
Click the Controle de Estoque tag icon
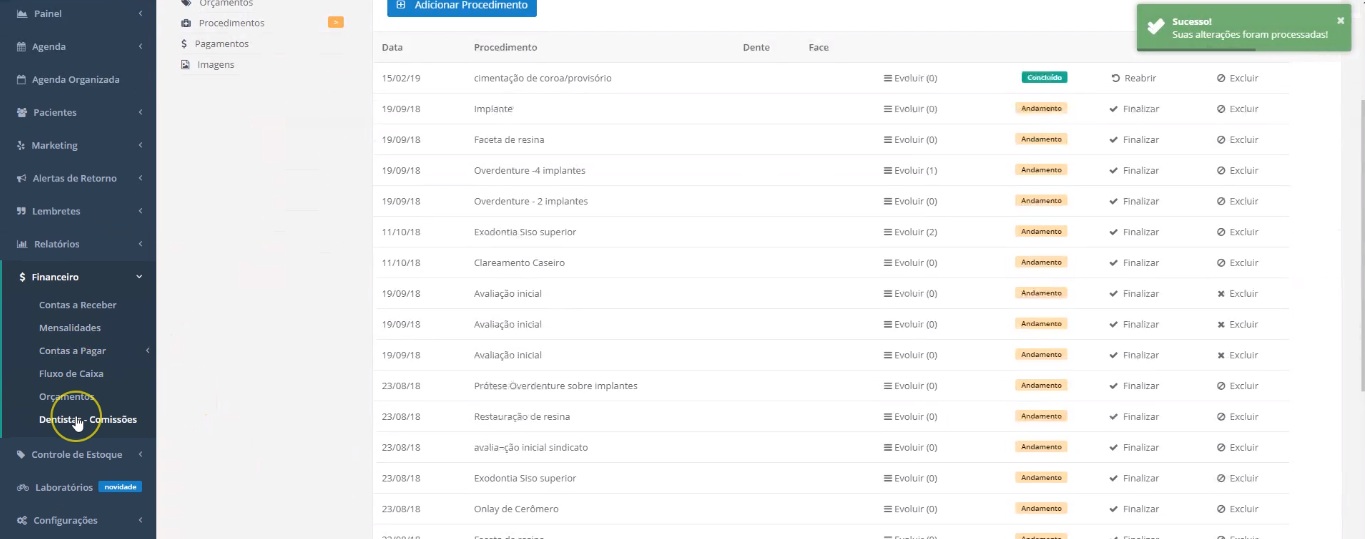coord(22,455)
